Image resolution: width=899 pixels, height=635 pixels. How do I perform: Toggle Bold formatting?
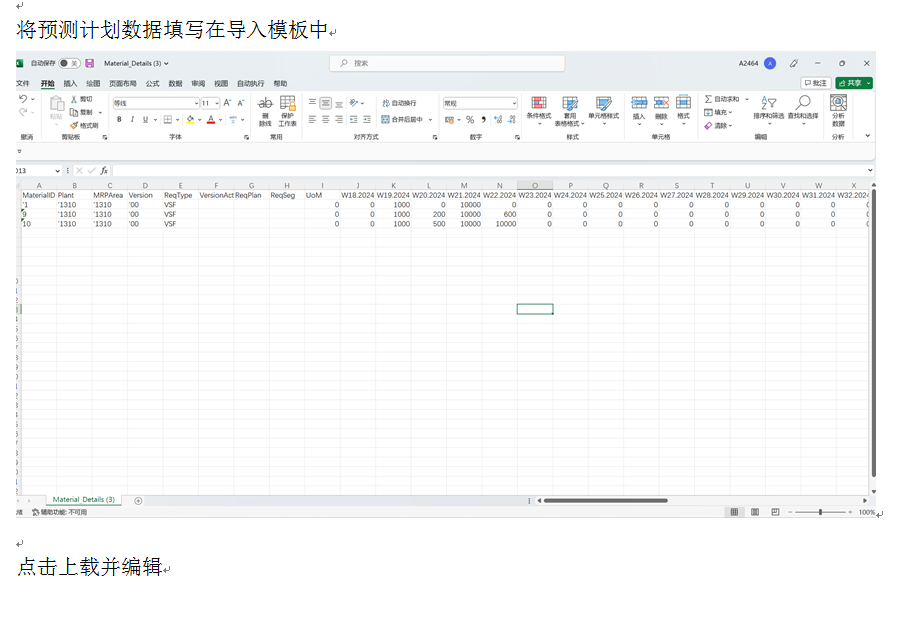point(119,120)
